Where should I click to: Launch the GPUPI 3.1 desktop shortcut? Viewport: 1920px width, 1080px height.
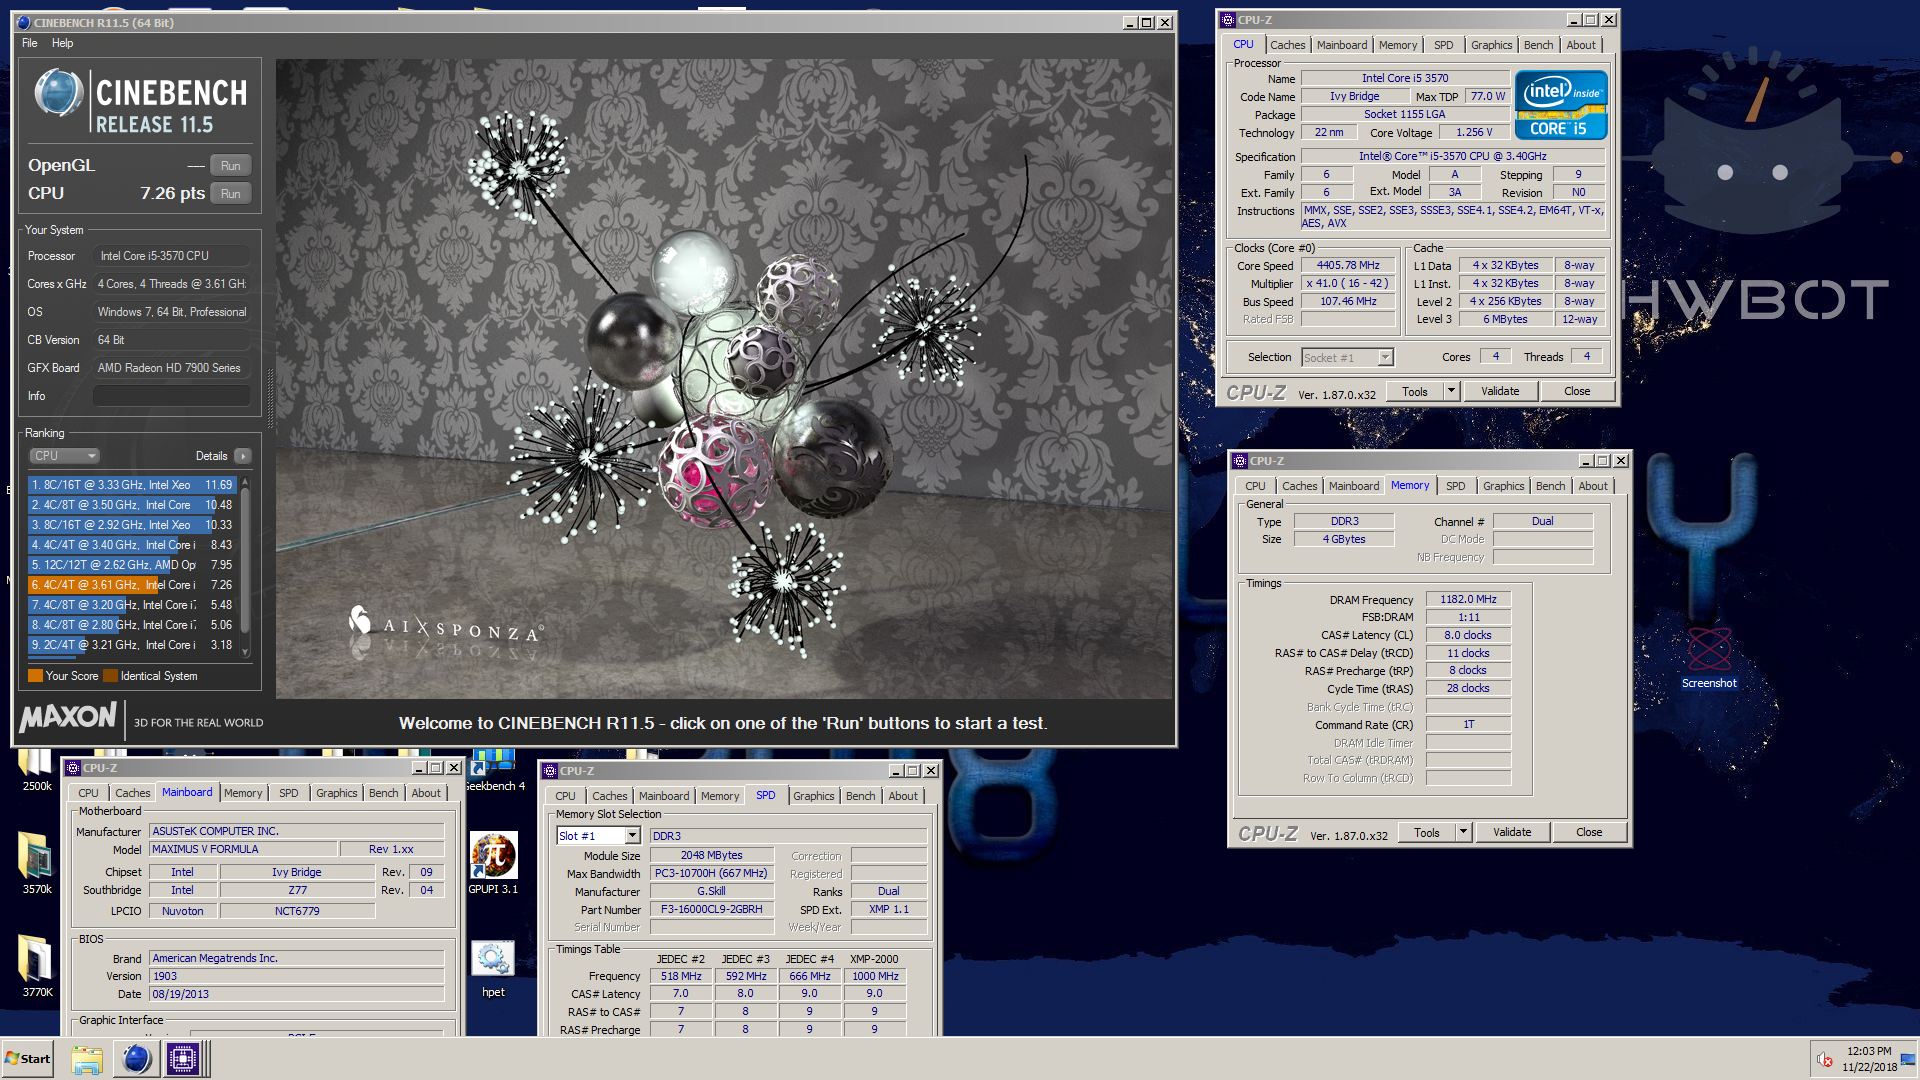coord(493,863)
